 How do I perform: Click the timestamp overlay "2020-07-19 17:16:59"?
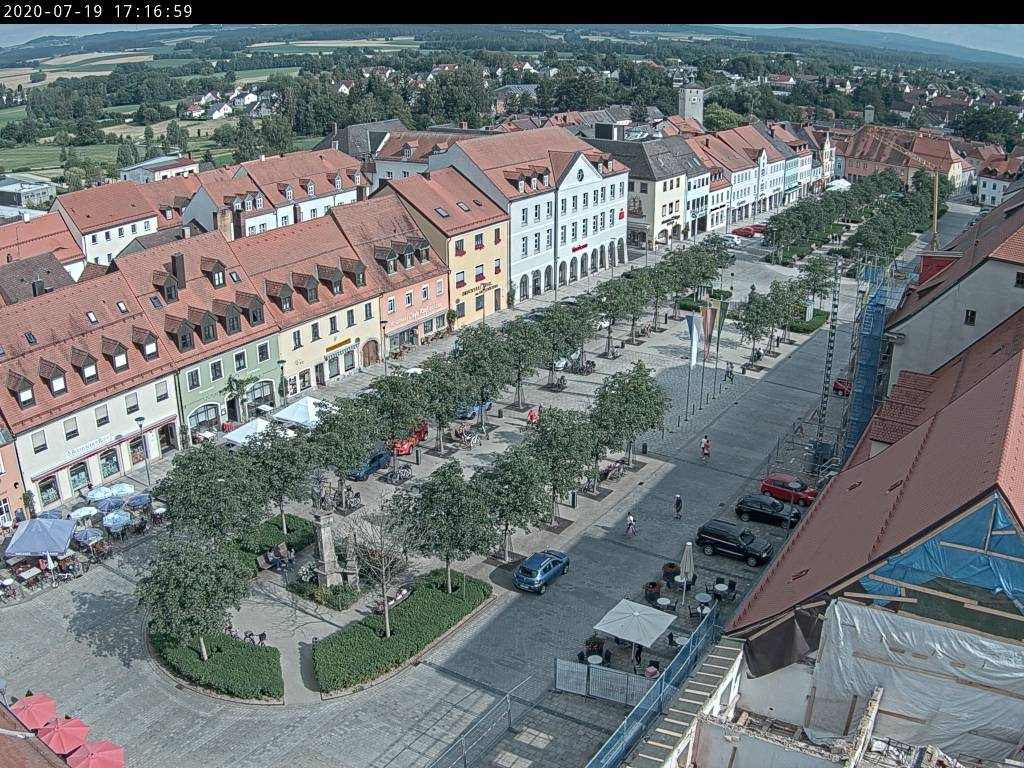(x=98, y=11)
